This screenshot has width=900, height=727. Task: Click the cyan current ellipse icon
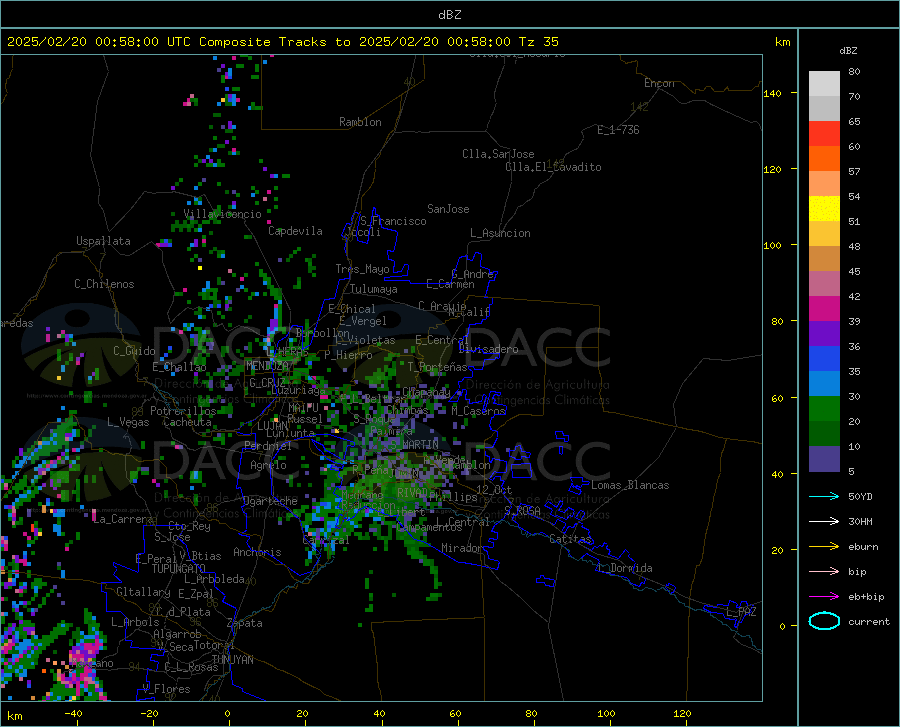click(x=824, y=621)
